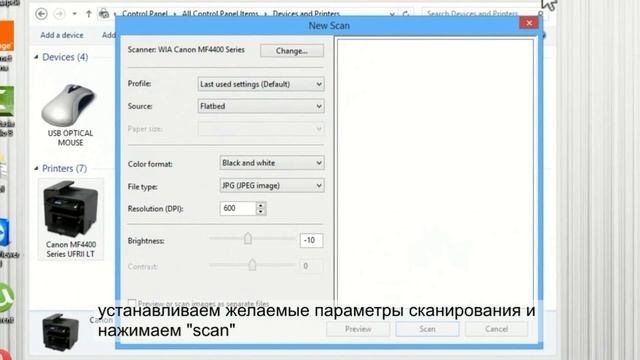Click the Scan button
640x360 pixels.
[427, 329]
